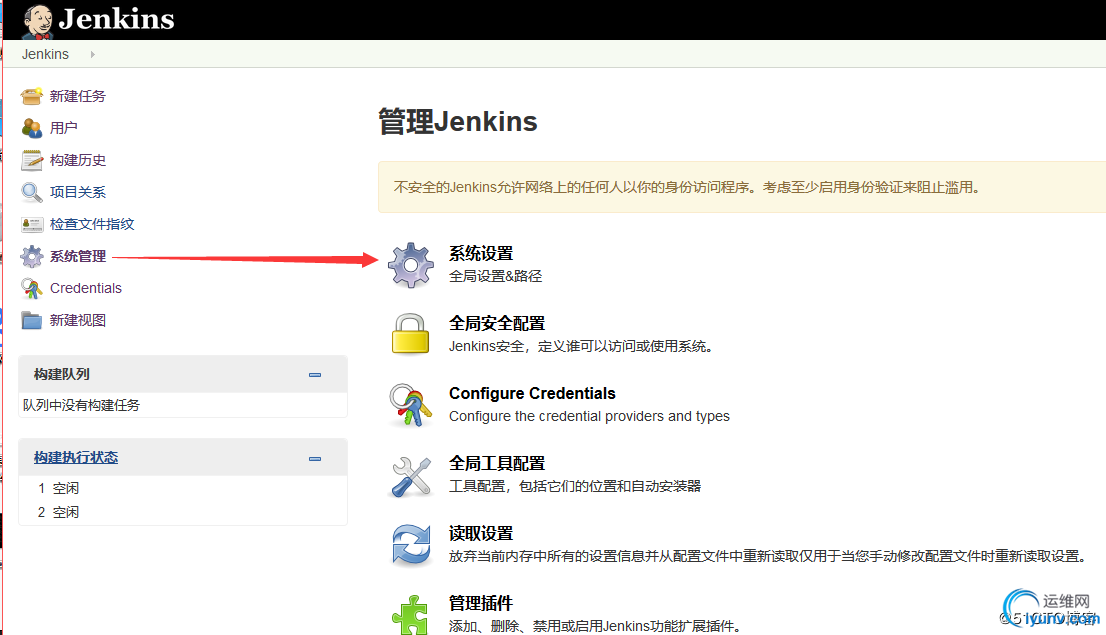This screenshot has width=1106, height=635.
Task: Click the 用户 people icon
Action: [32, 128]
